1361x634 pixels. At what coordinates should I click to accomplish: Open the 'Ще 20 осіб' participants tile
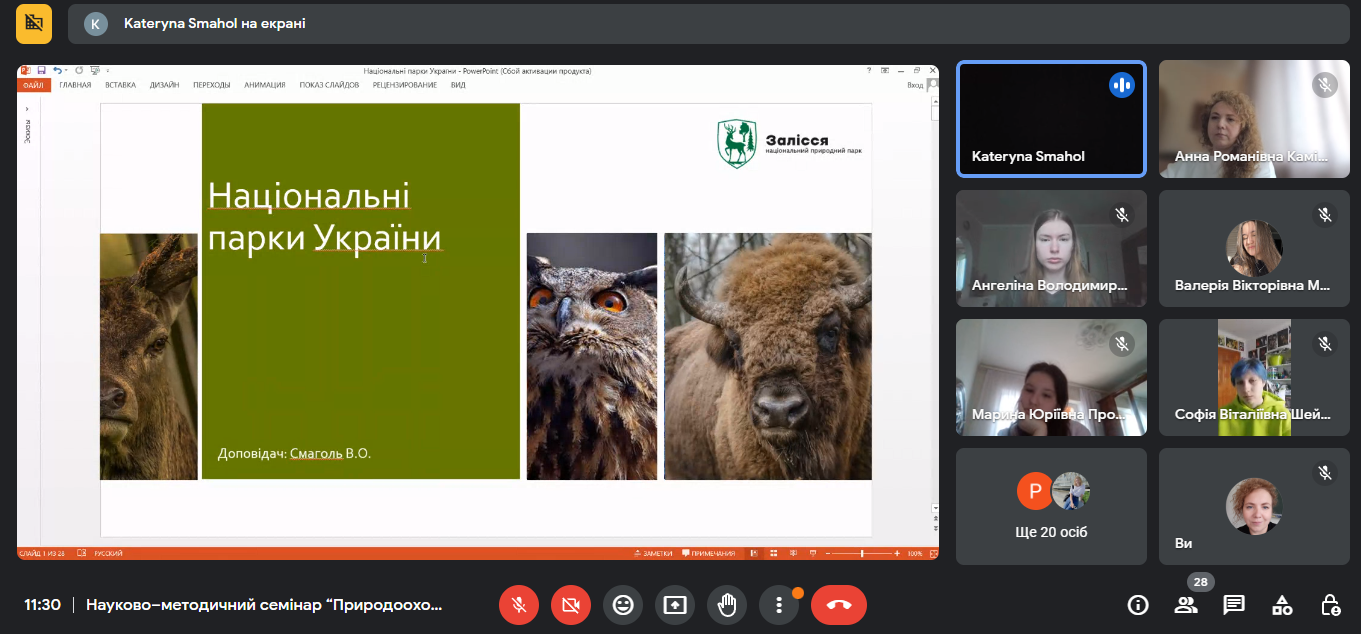(x=1051, y=506)
